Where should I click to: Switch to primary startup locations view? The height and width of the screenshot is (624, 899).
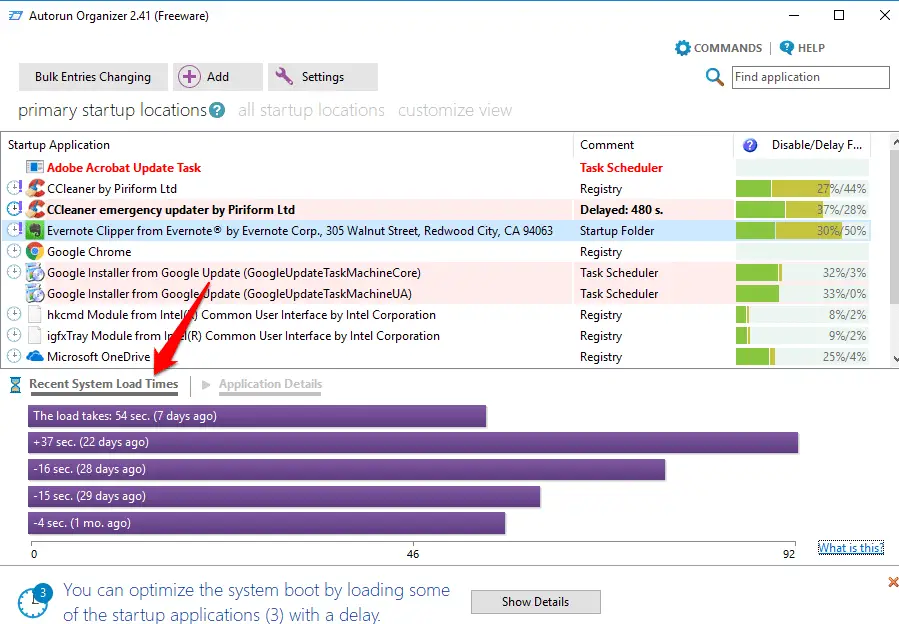112,110
